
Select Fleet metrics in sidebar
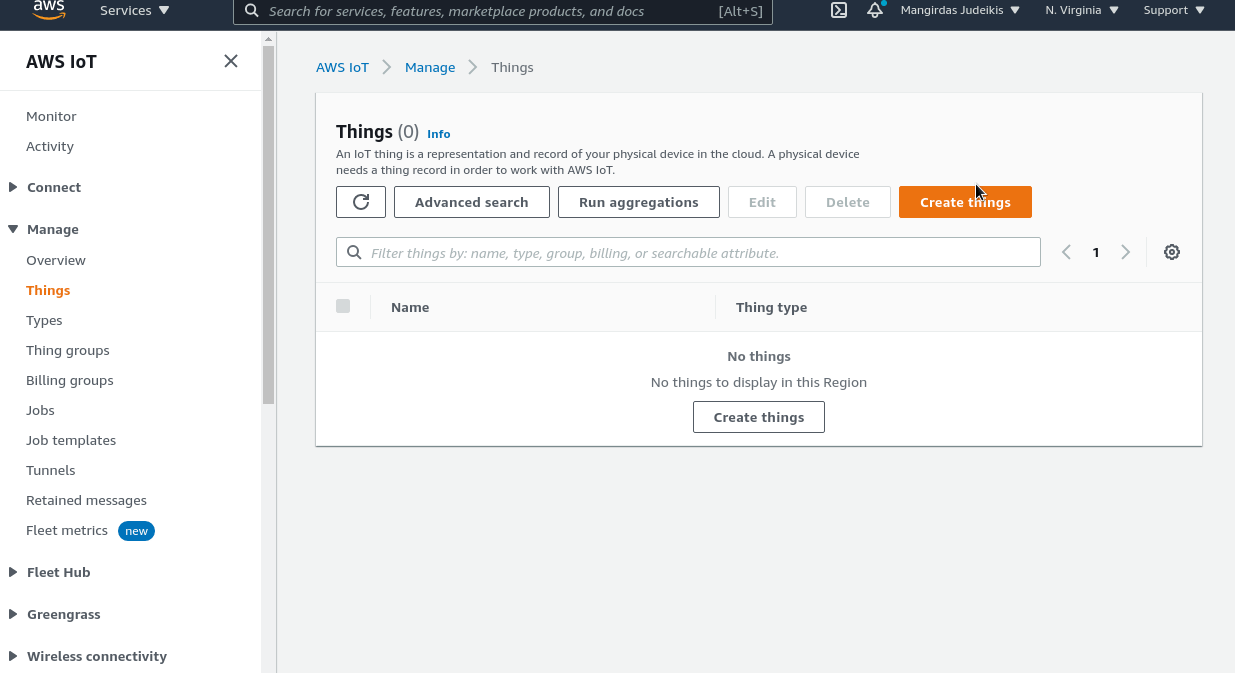click(x=67, y=530)
